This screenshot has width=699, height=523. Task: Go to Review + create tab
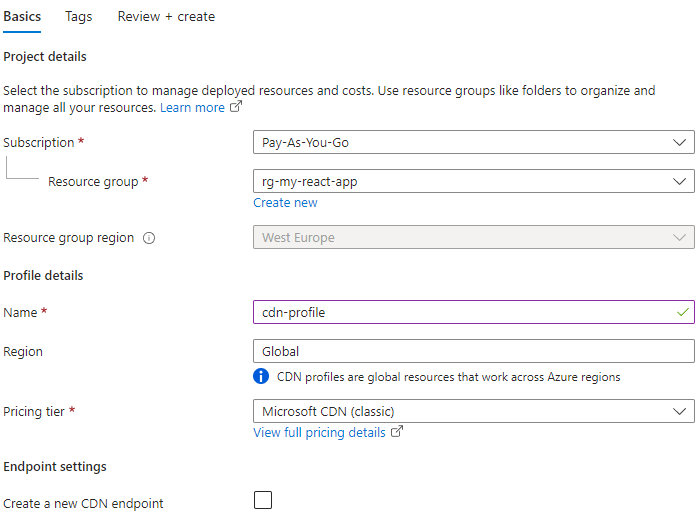(x=166, y=16)
